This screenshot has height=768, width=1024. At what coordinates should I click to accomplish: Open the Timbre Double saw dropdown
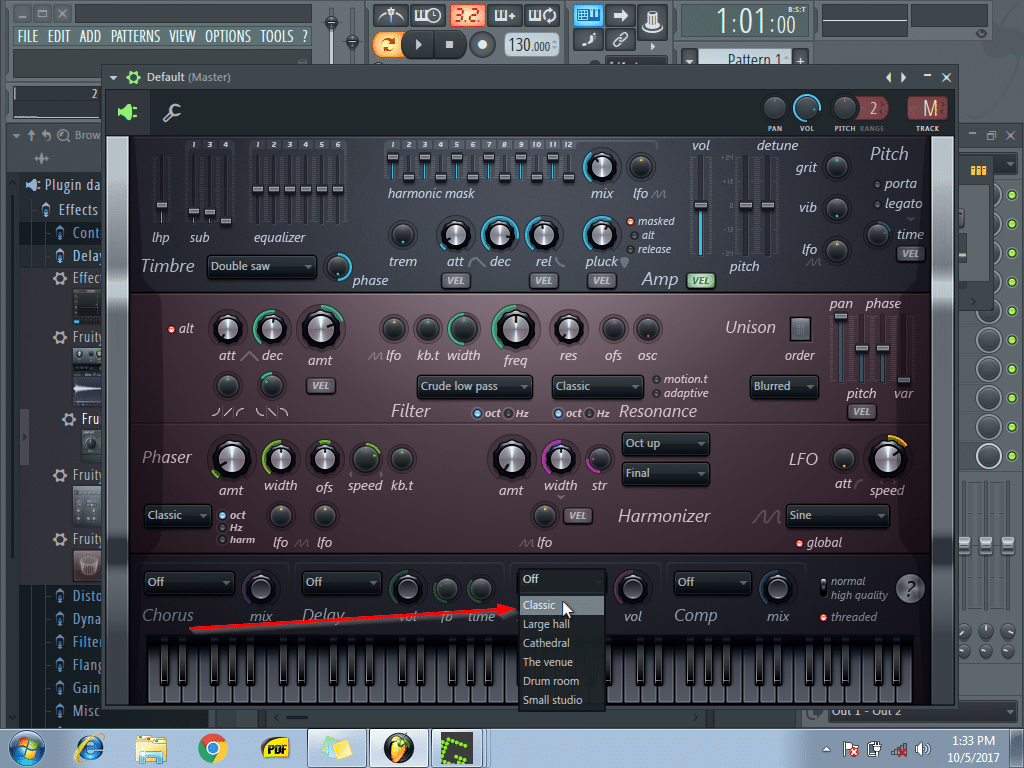262,267
